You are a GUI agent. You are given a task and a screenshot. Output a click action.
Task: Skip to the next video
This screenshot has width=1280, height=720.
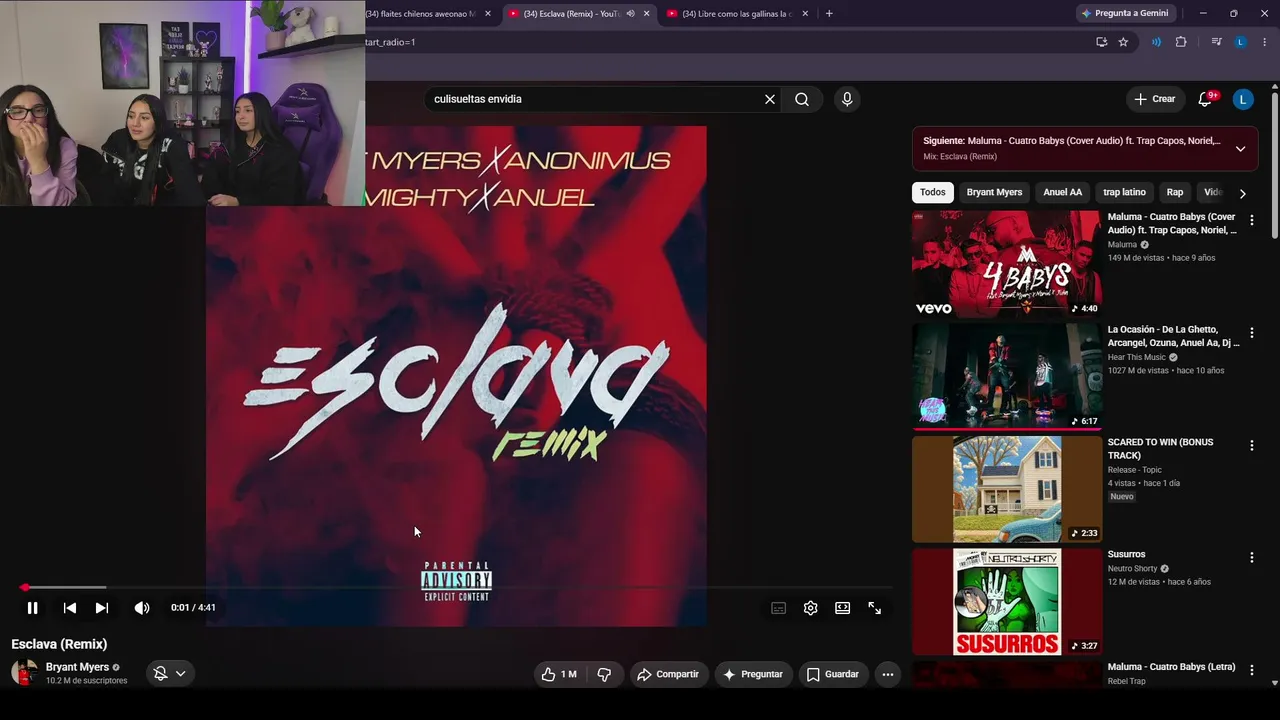102,608
